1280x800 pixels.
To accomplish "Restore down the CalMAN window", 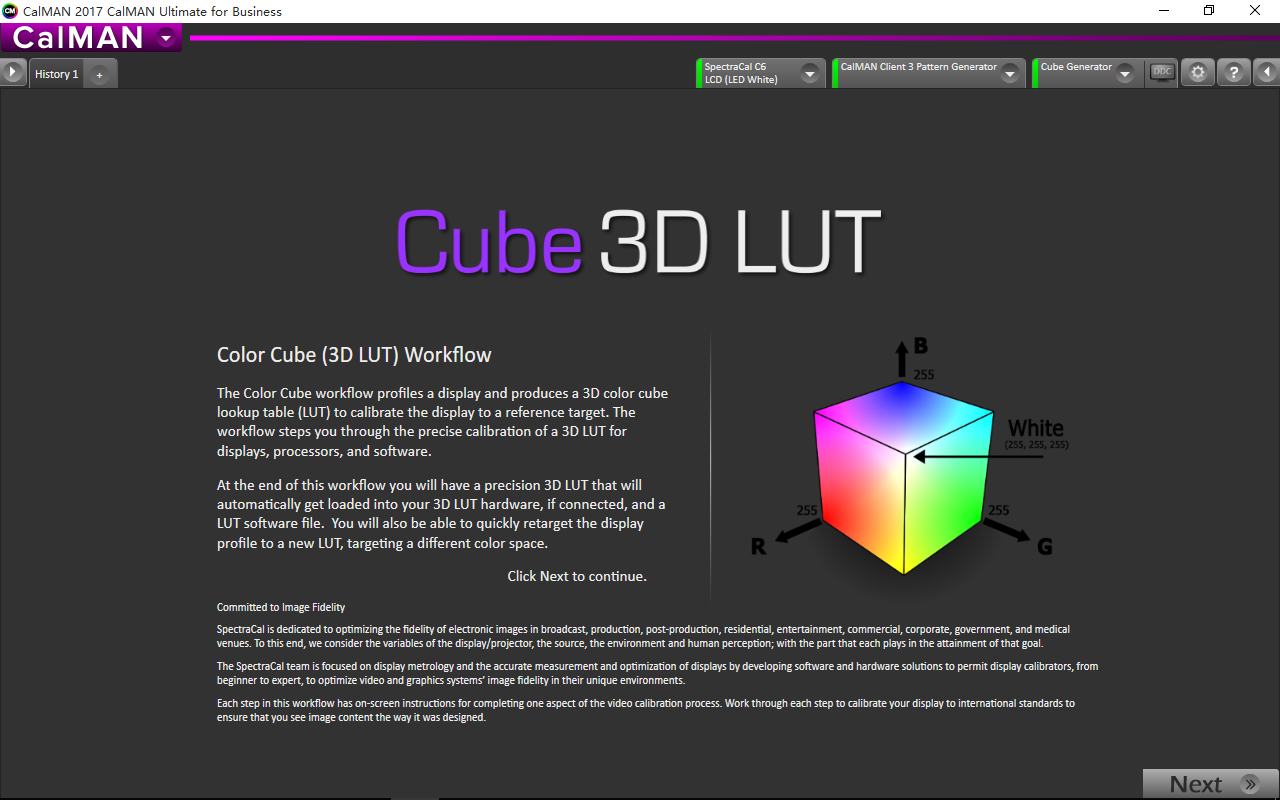I will 1209,11.
